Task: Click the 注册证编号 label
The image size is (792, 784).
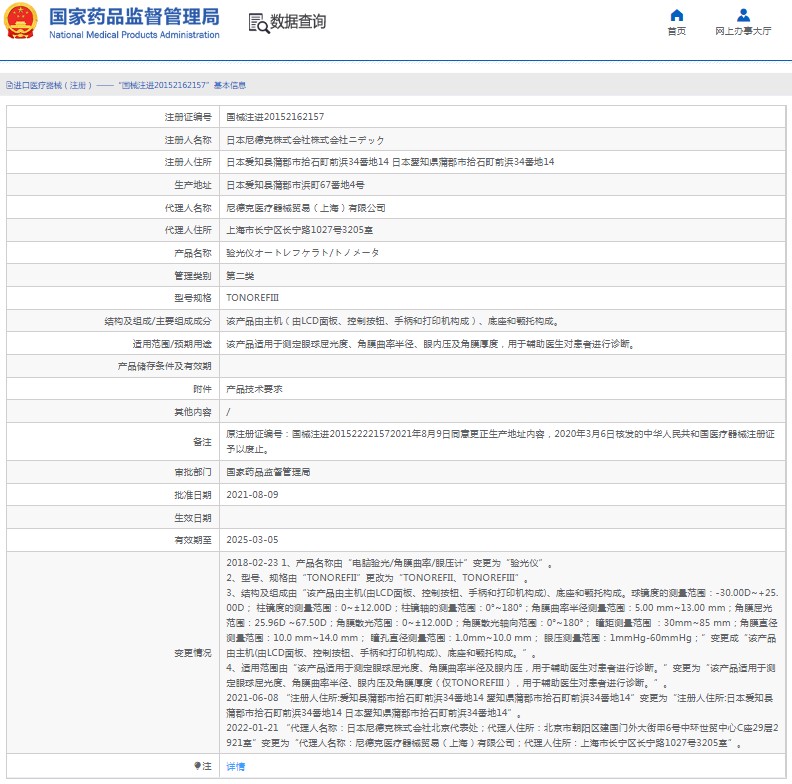Action: pos(188,117)
